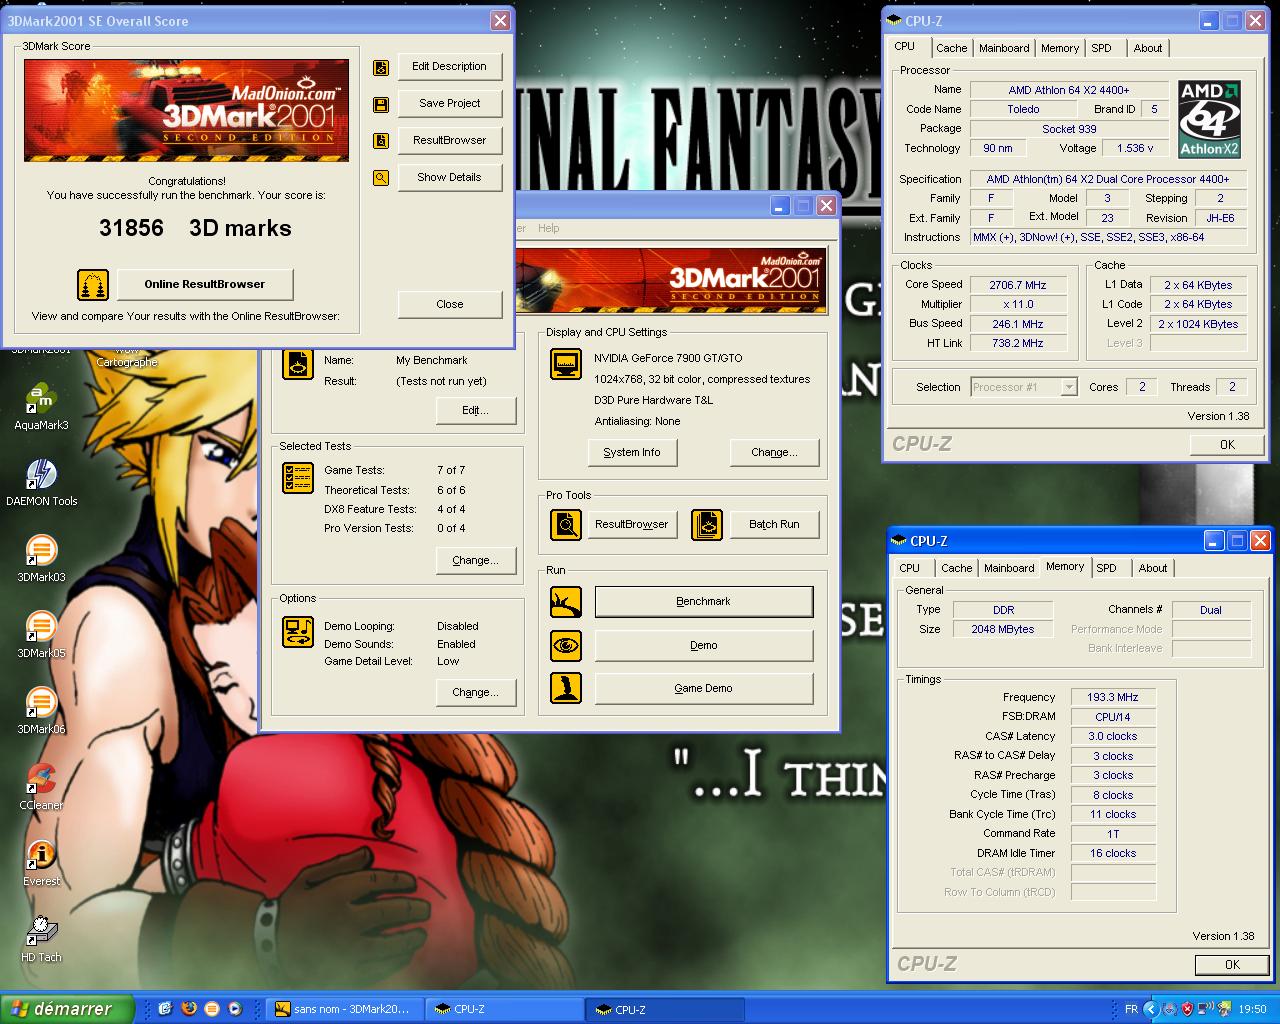1280x1024 pixels.
Task: Click OK in the lower CPU-Z Memory window
Action: [1232, 965]
